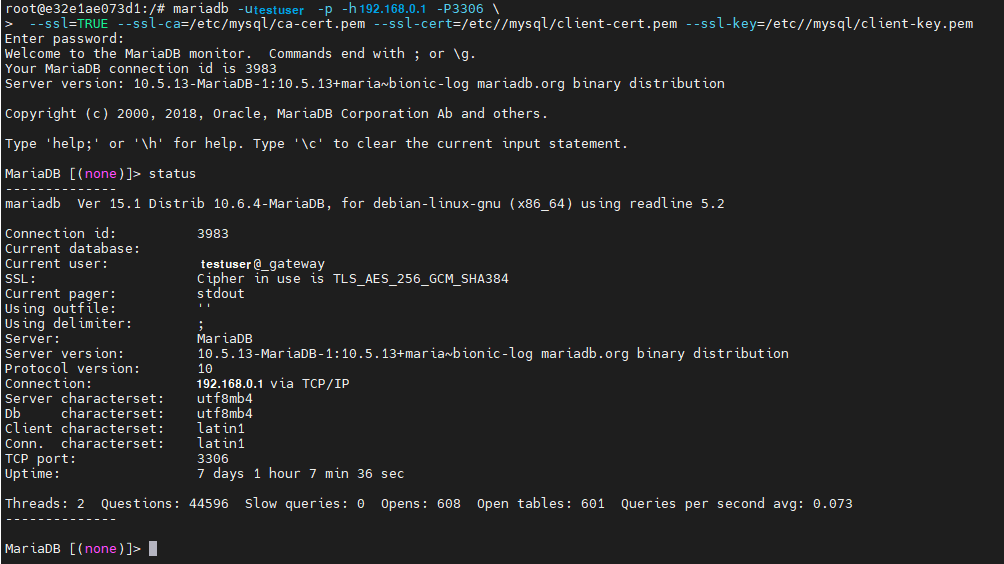
Task: Click the TCP port value '3306'
Action: [x=213, y=459]
